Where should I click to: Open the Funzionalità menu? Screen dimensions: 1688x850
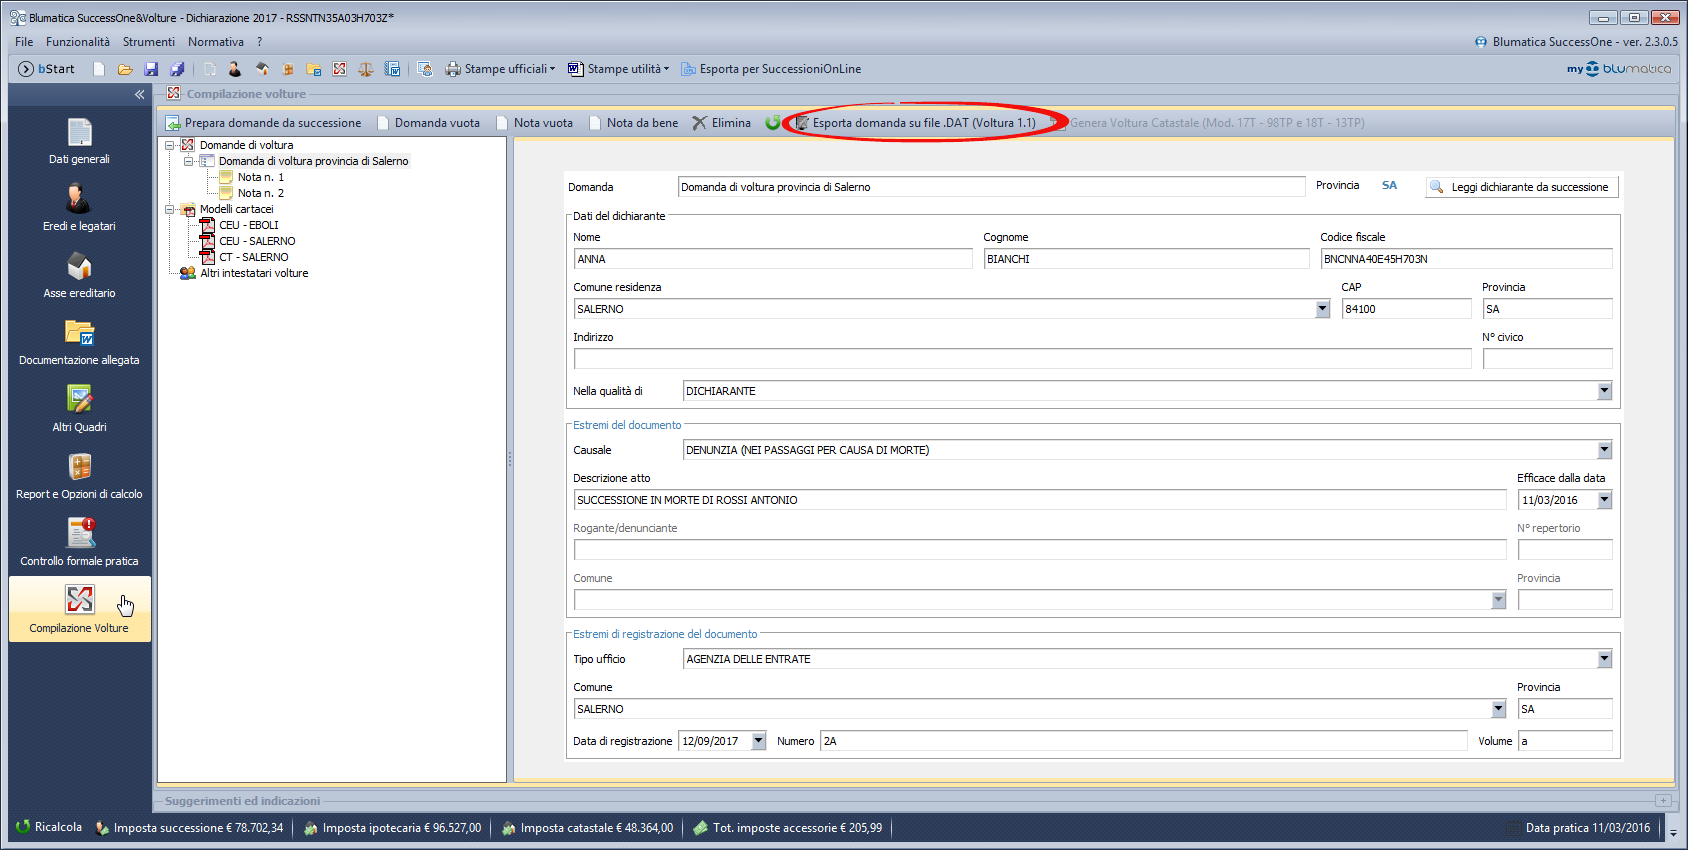pyautogui.click(x=78, y=42)
